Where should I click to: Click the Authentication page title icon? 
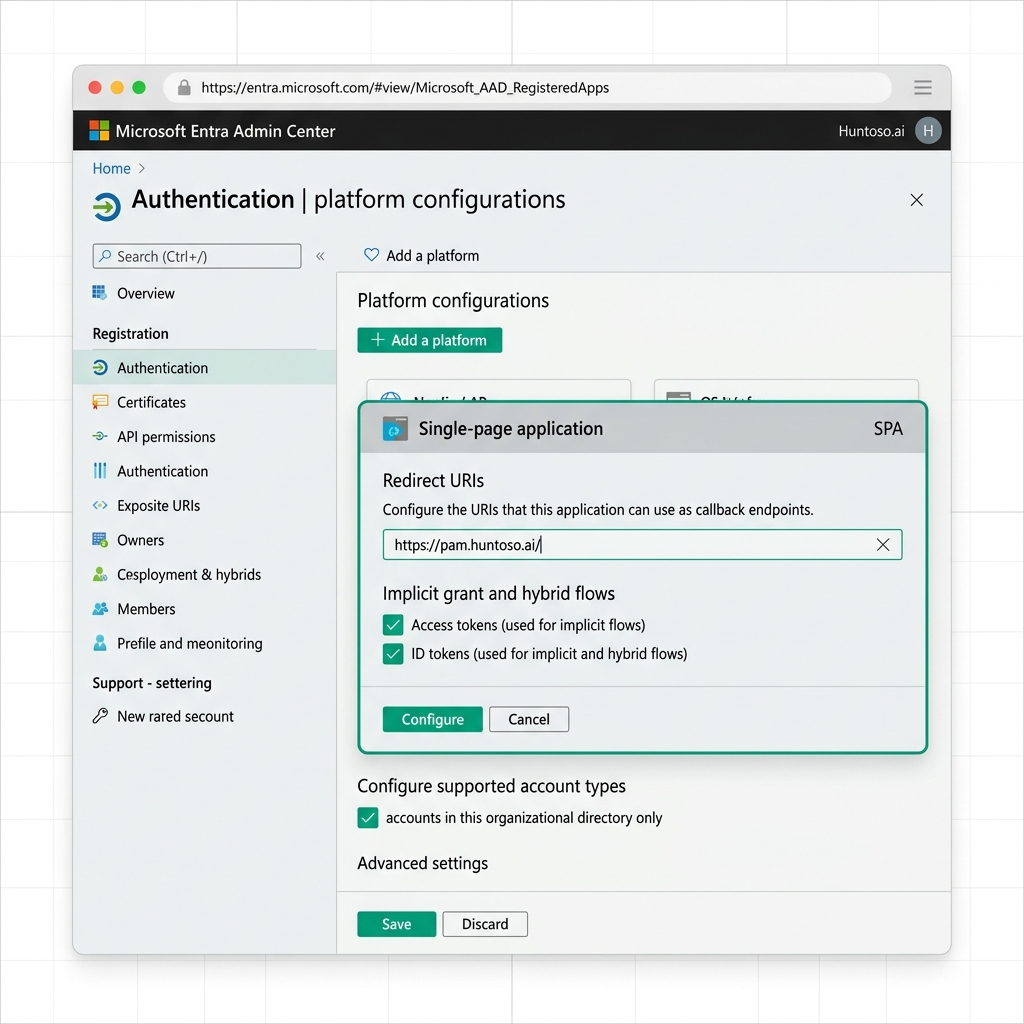point(106,207)
